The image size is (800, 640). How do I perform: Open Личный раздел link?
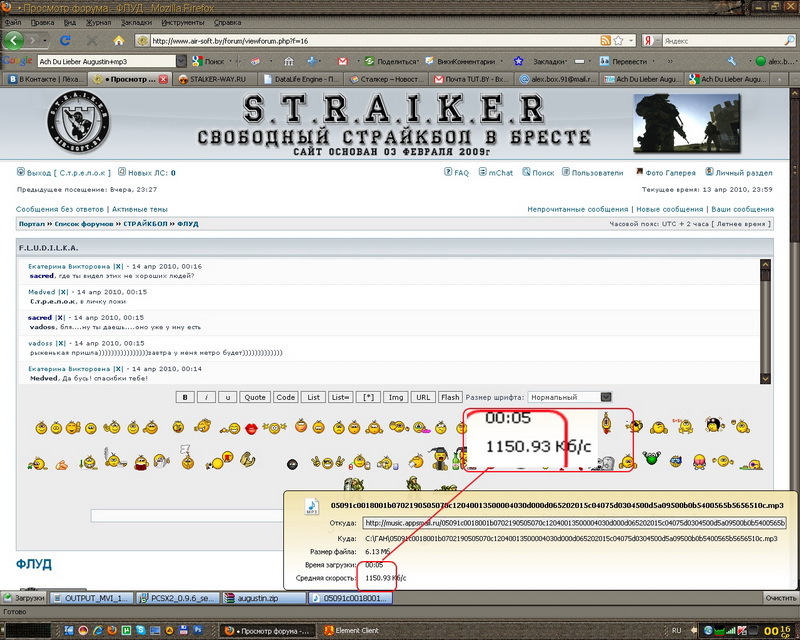(x=739, y=173)
